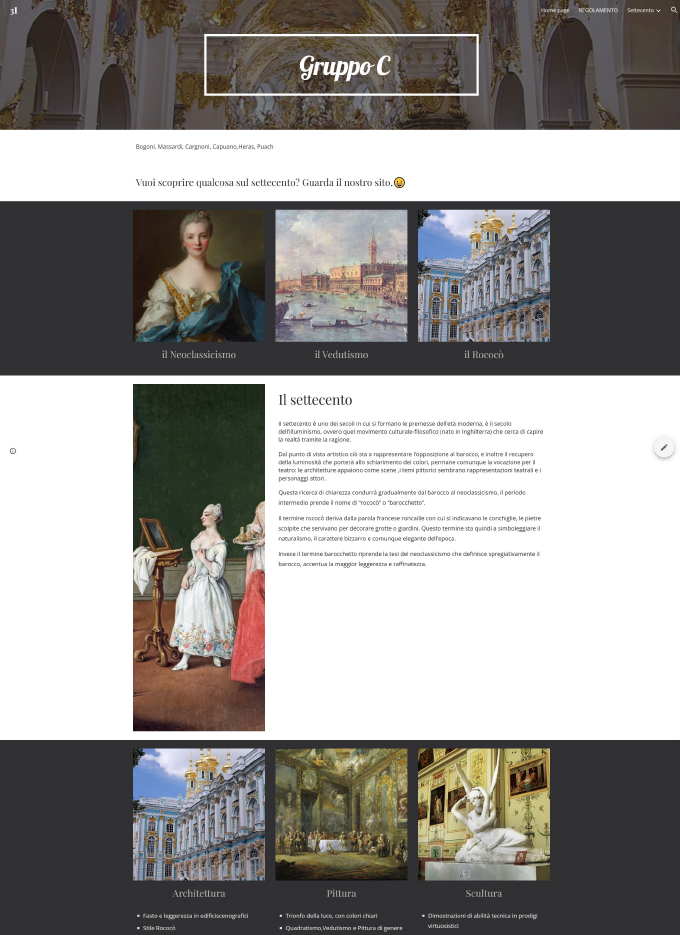Image resolution: width=680 pixels, height=935 pixels.
Task: Click the Gruppo C title banner
Action: [x=341, y=65]
